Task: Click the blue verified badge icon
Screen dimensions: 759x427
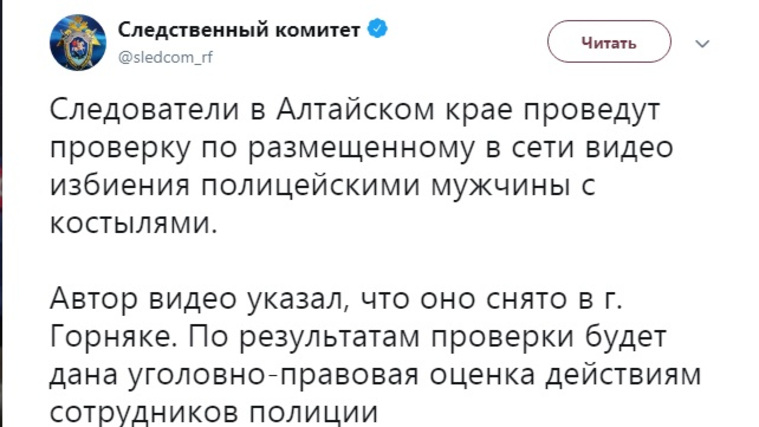Action: [x=378, y=29]
